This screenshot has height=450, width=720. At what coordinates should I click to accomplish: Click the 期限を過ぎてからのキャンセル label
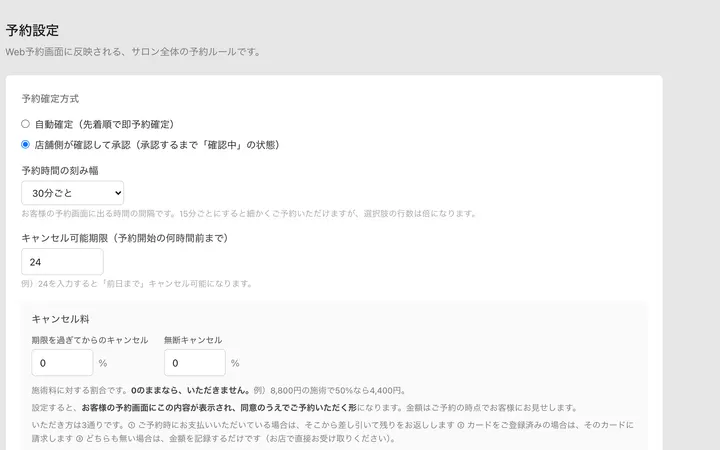(90, 340)
